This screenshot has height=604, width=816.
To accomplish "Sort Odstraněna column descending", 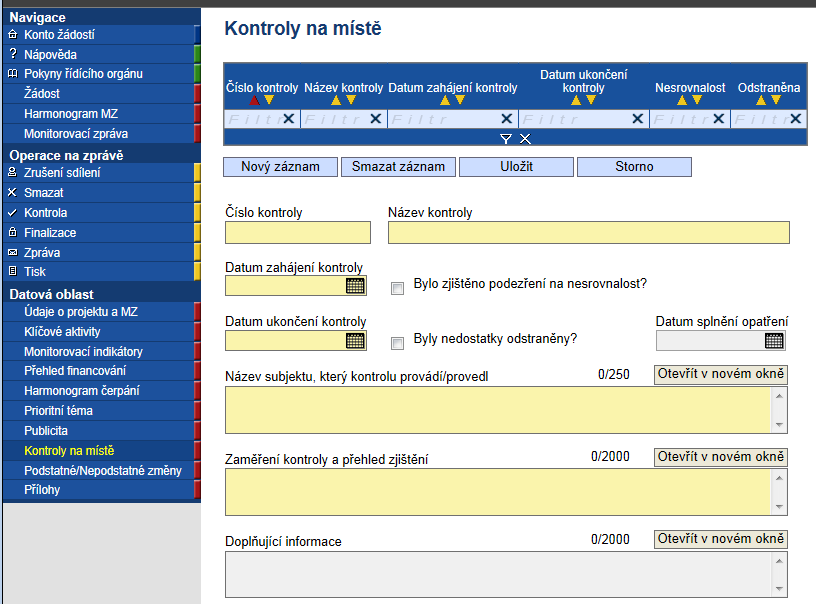I will [776, 100].
